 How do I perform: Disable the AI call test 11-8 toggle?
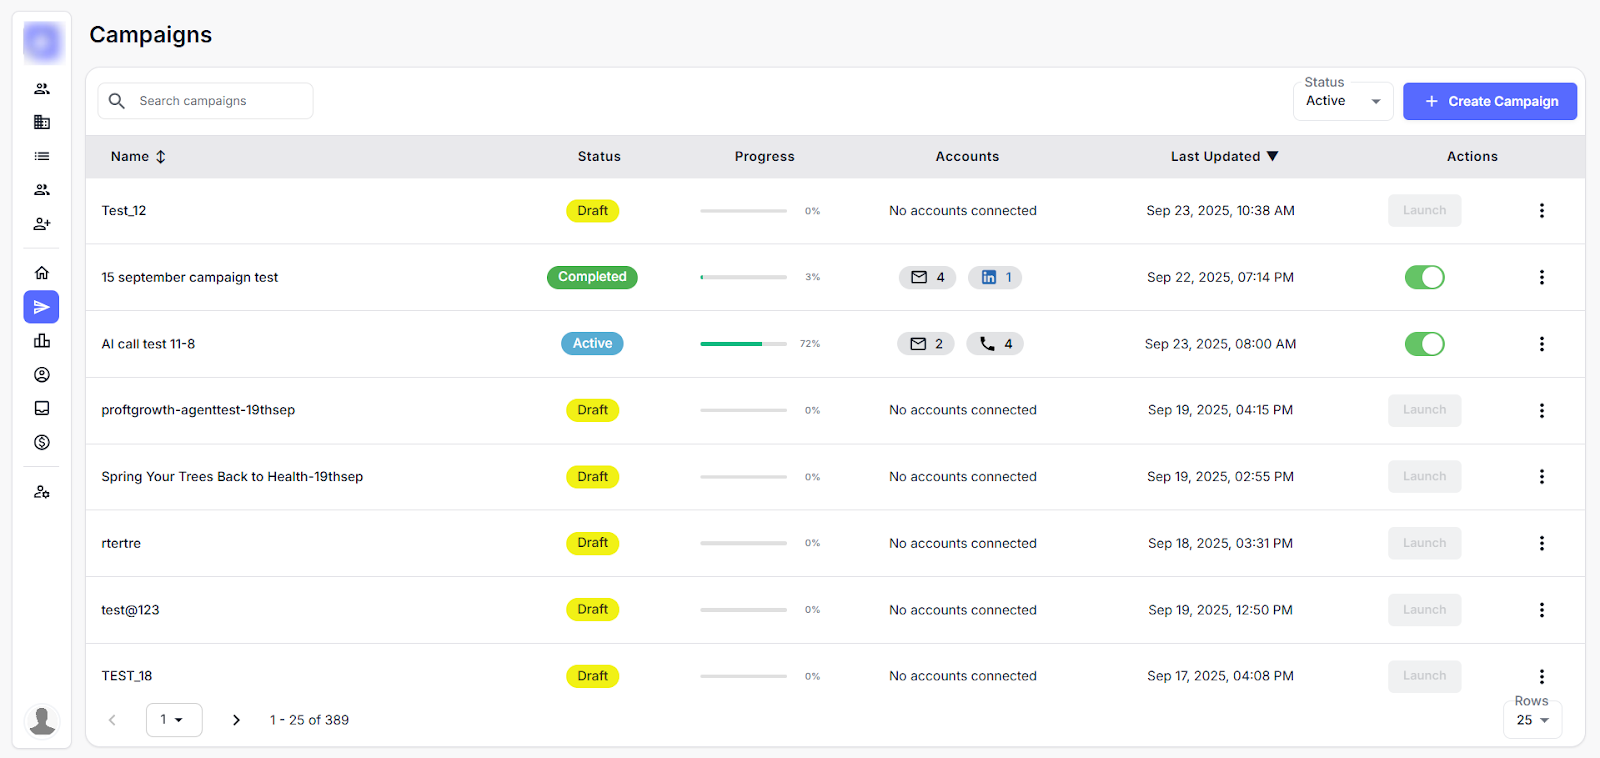tap(1424, 344)
